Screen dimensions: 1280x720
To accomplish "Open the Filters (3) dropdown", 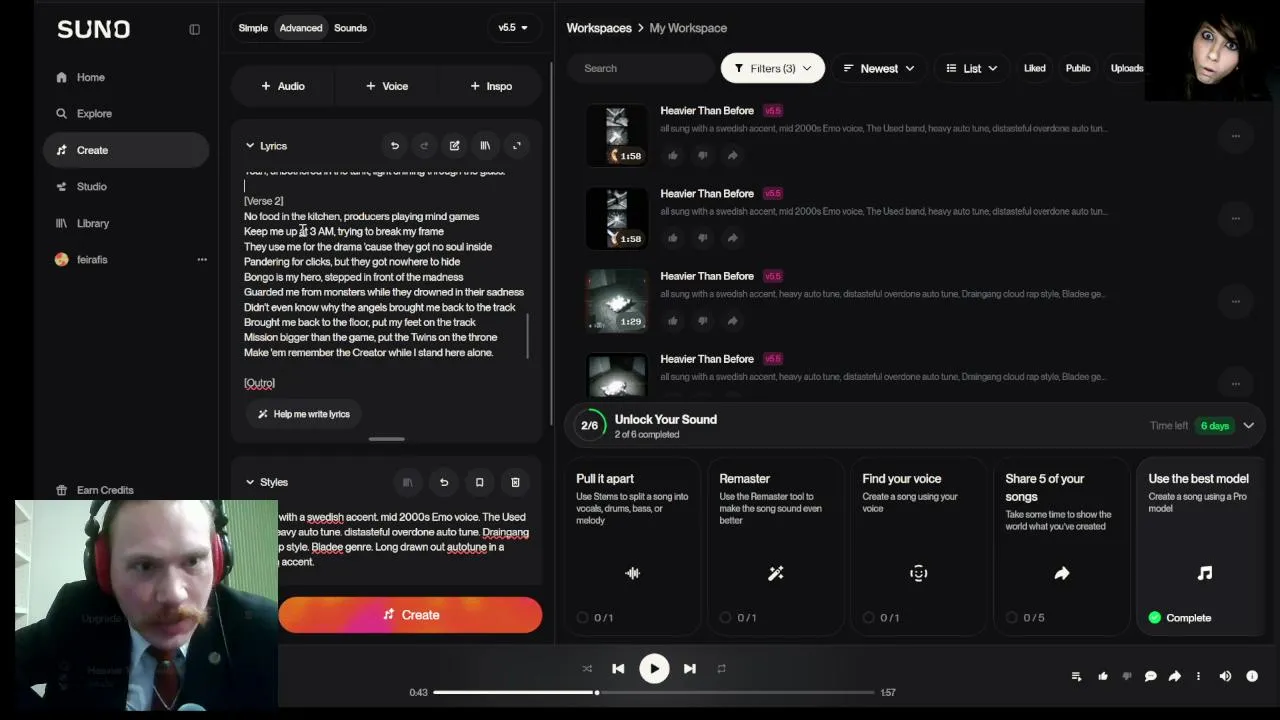I will tap(773, 68).
